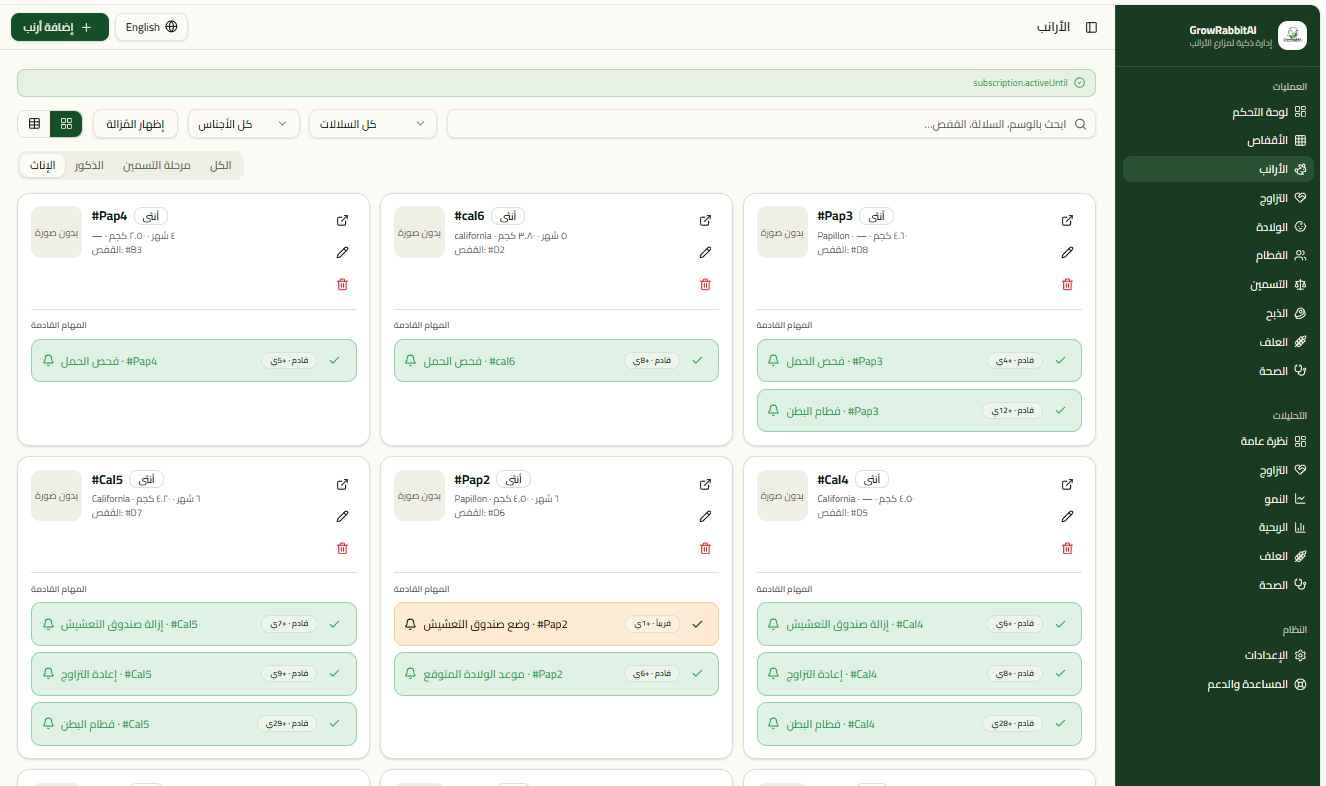The image size is (1326, 786).
Task: Switch language with English button
Action: 152,27
